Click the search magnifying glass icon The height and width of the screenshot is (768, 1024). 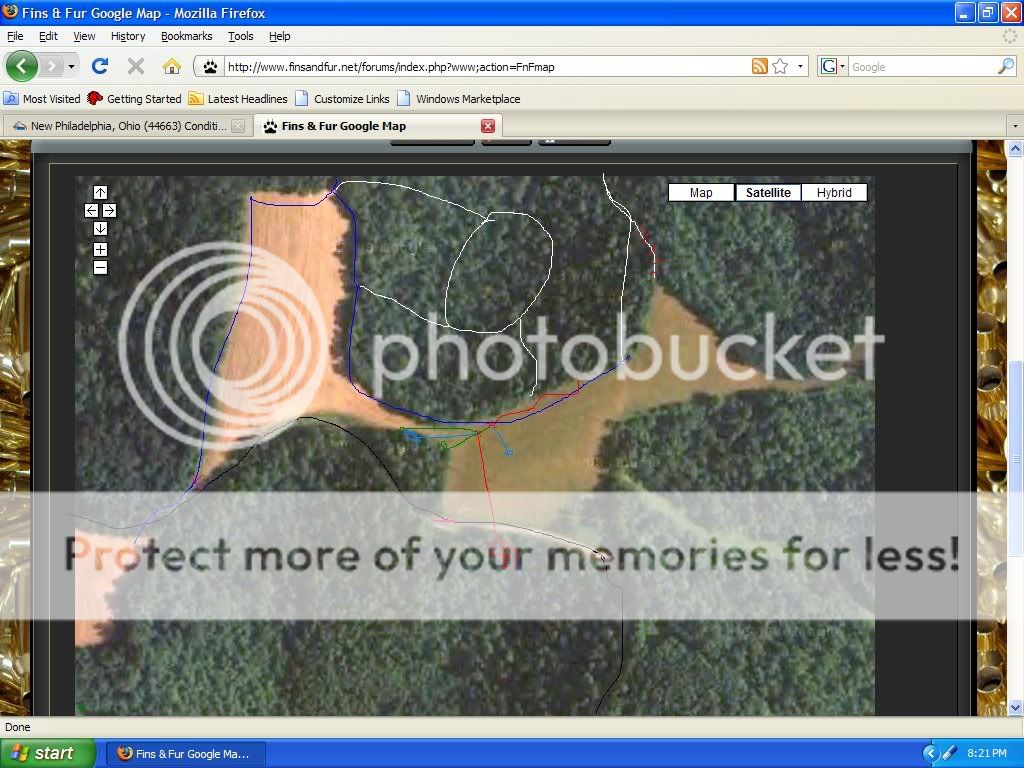(x=1006, y=66)
